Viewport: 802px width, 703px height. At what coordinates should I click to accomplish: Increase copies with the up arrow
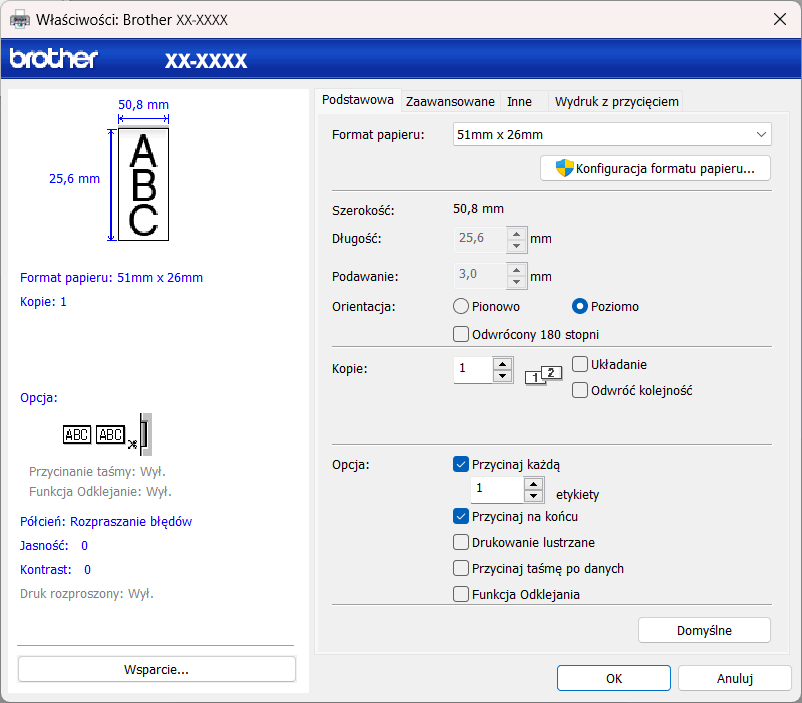pos(503,363)
